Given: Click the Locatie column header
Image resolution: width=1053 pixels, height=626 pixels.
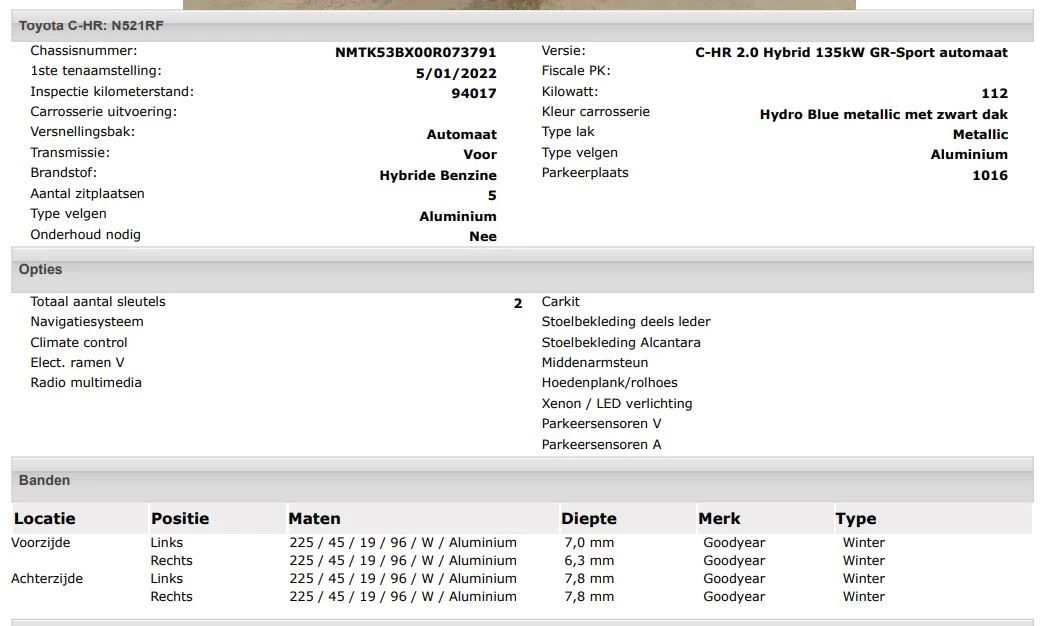Looking at the screenshot, I should (45, 519).
